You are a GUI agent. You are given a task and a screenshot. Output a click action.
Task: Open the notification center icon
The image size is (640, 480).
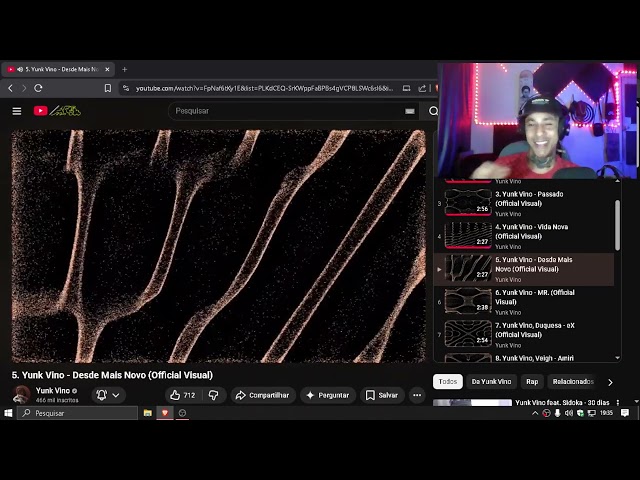click(x=624, y=413)
